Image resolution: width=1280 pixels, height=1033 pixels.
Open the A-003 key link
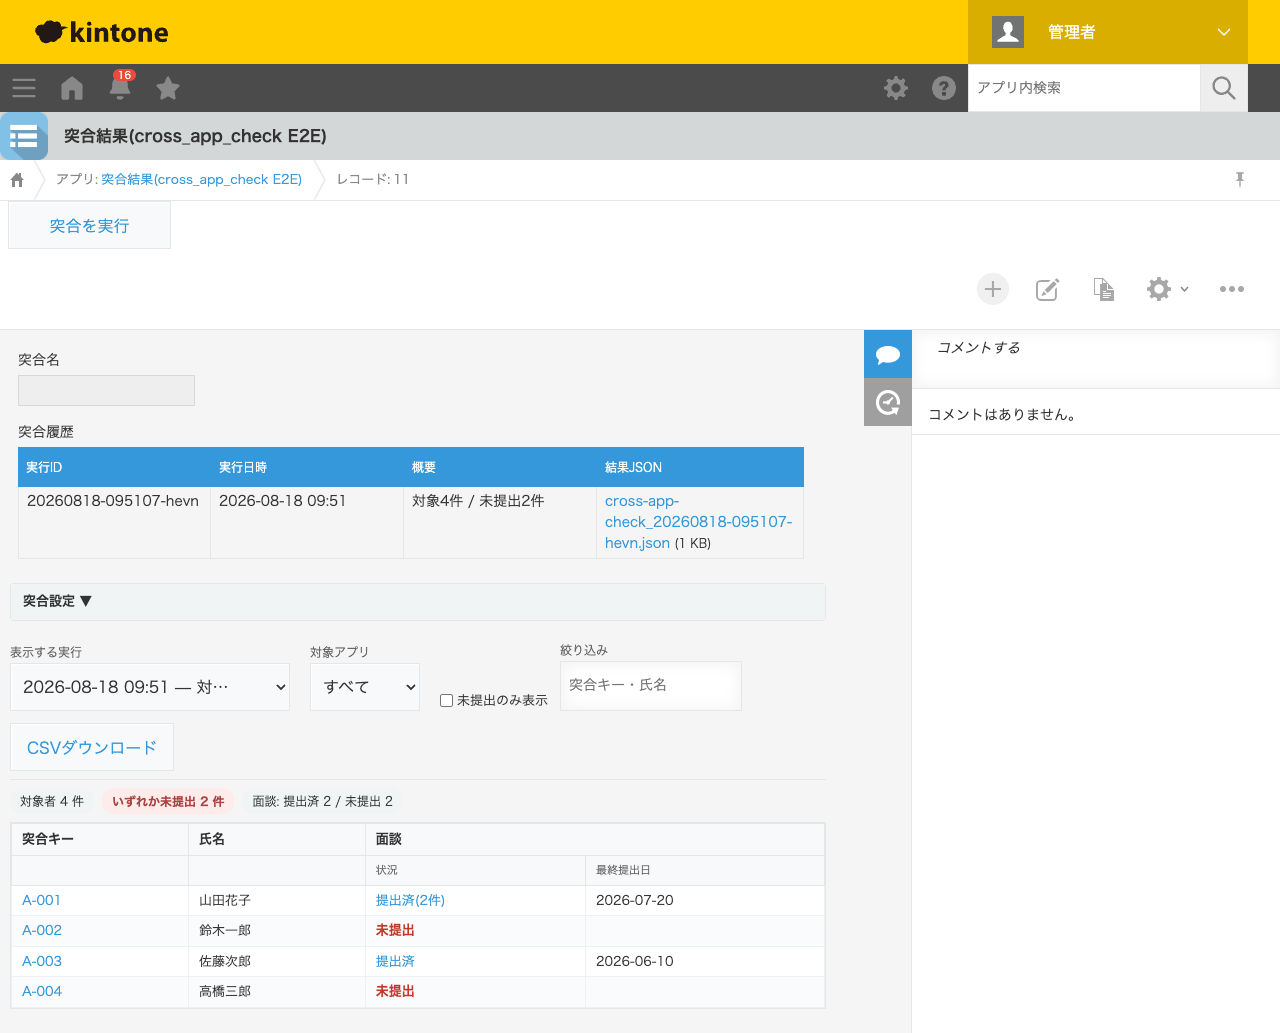[42, 961]
